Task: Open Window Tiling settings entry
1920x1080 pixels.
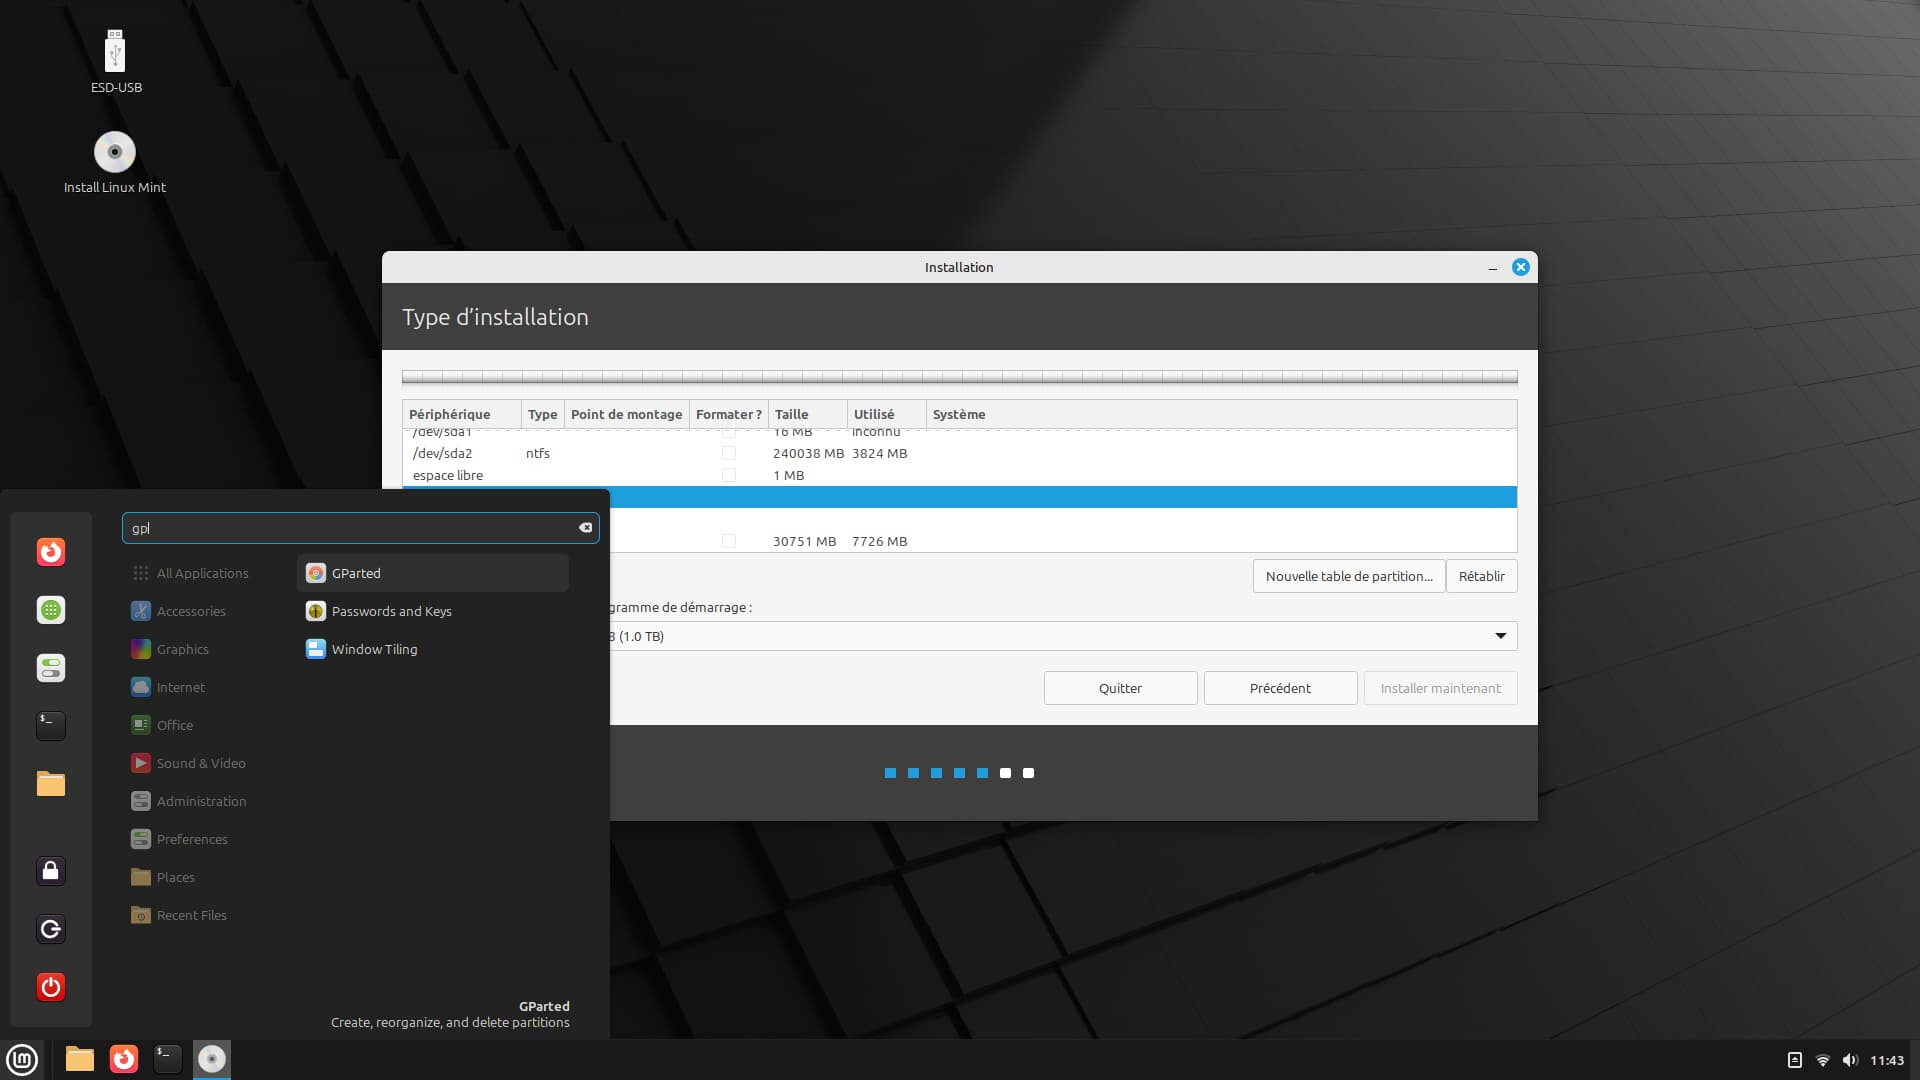Action: 373,649
